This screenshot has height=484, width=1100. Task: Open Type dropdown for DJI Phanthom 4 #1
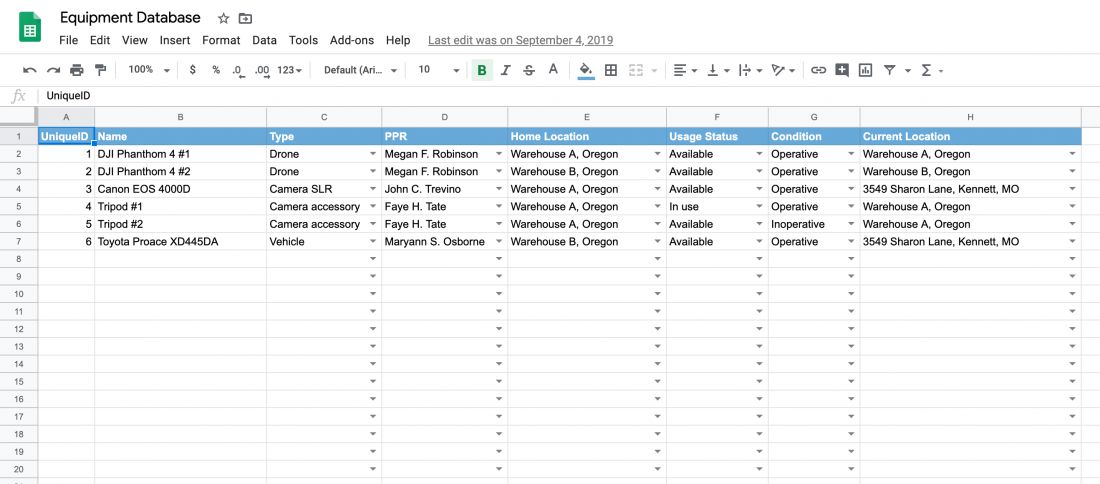(x=373, y=154)
